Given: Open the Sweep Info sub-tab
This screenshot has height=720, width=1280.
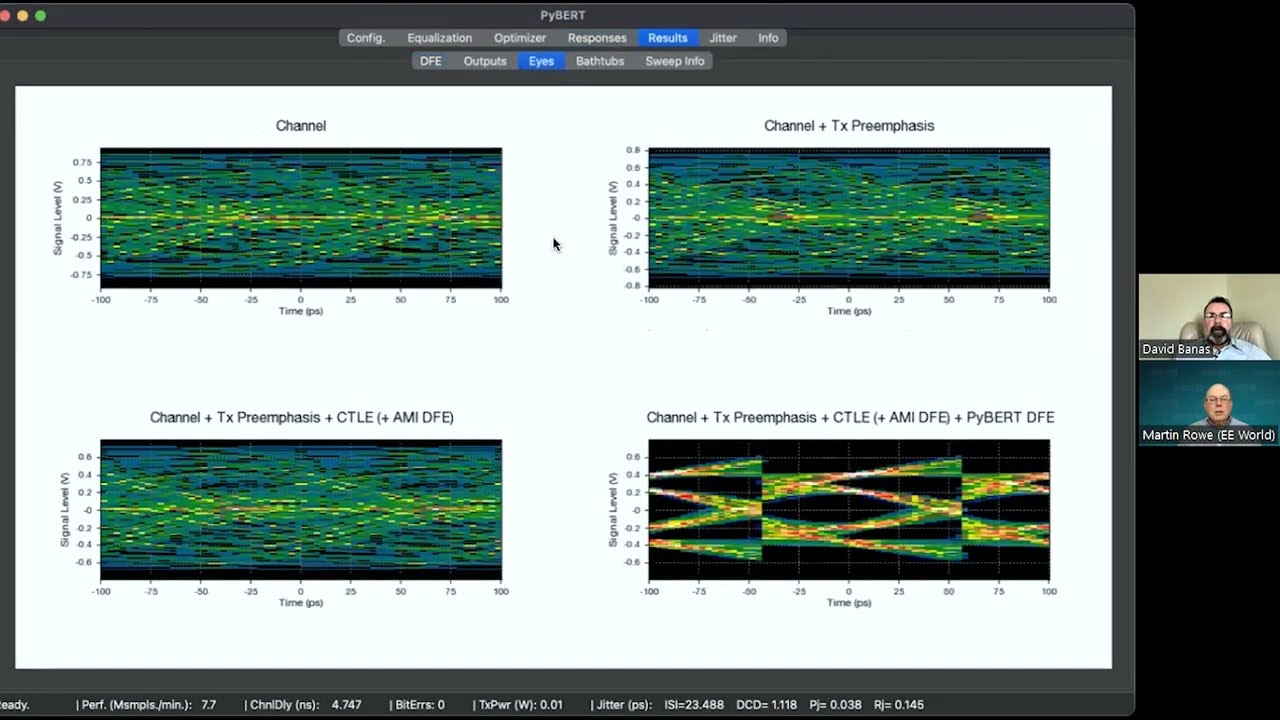Looking at the screenshot, I should [675, 61].
